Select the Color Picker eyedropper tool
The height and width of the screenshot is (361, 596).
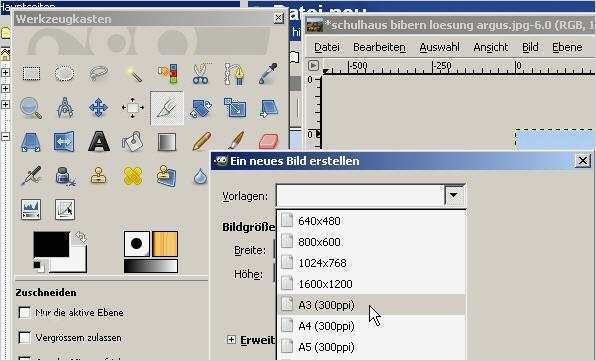coord(268,74)
